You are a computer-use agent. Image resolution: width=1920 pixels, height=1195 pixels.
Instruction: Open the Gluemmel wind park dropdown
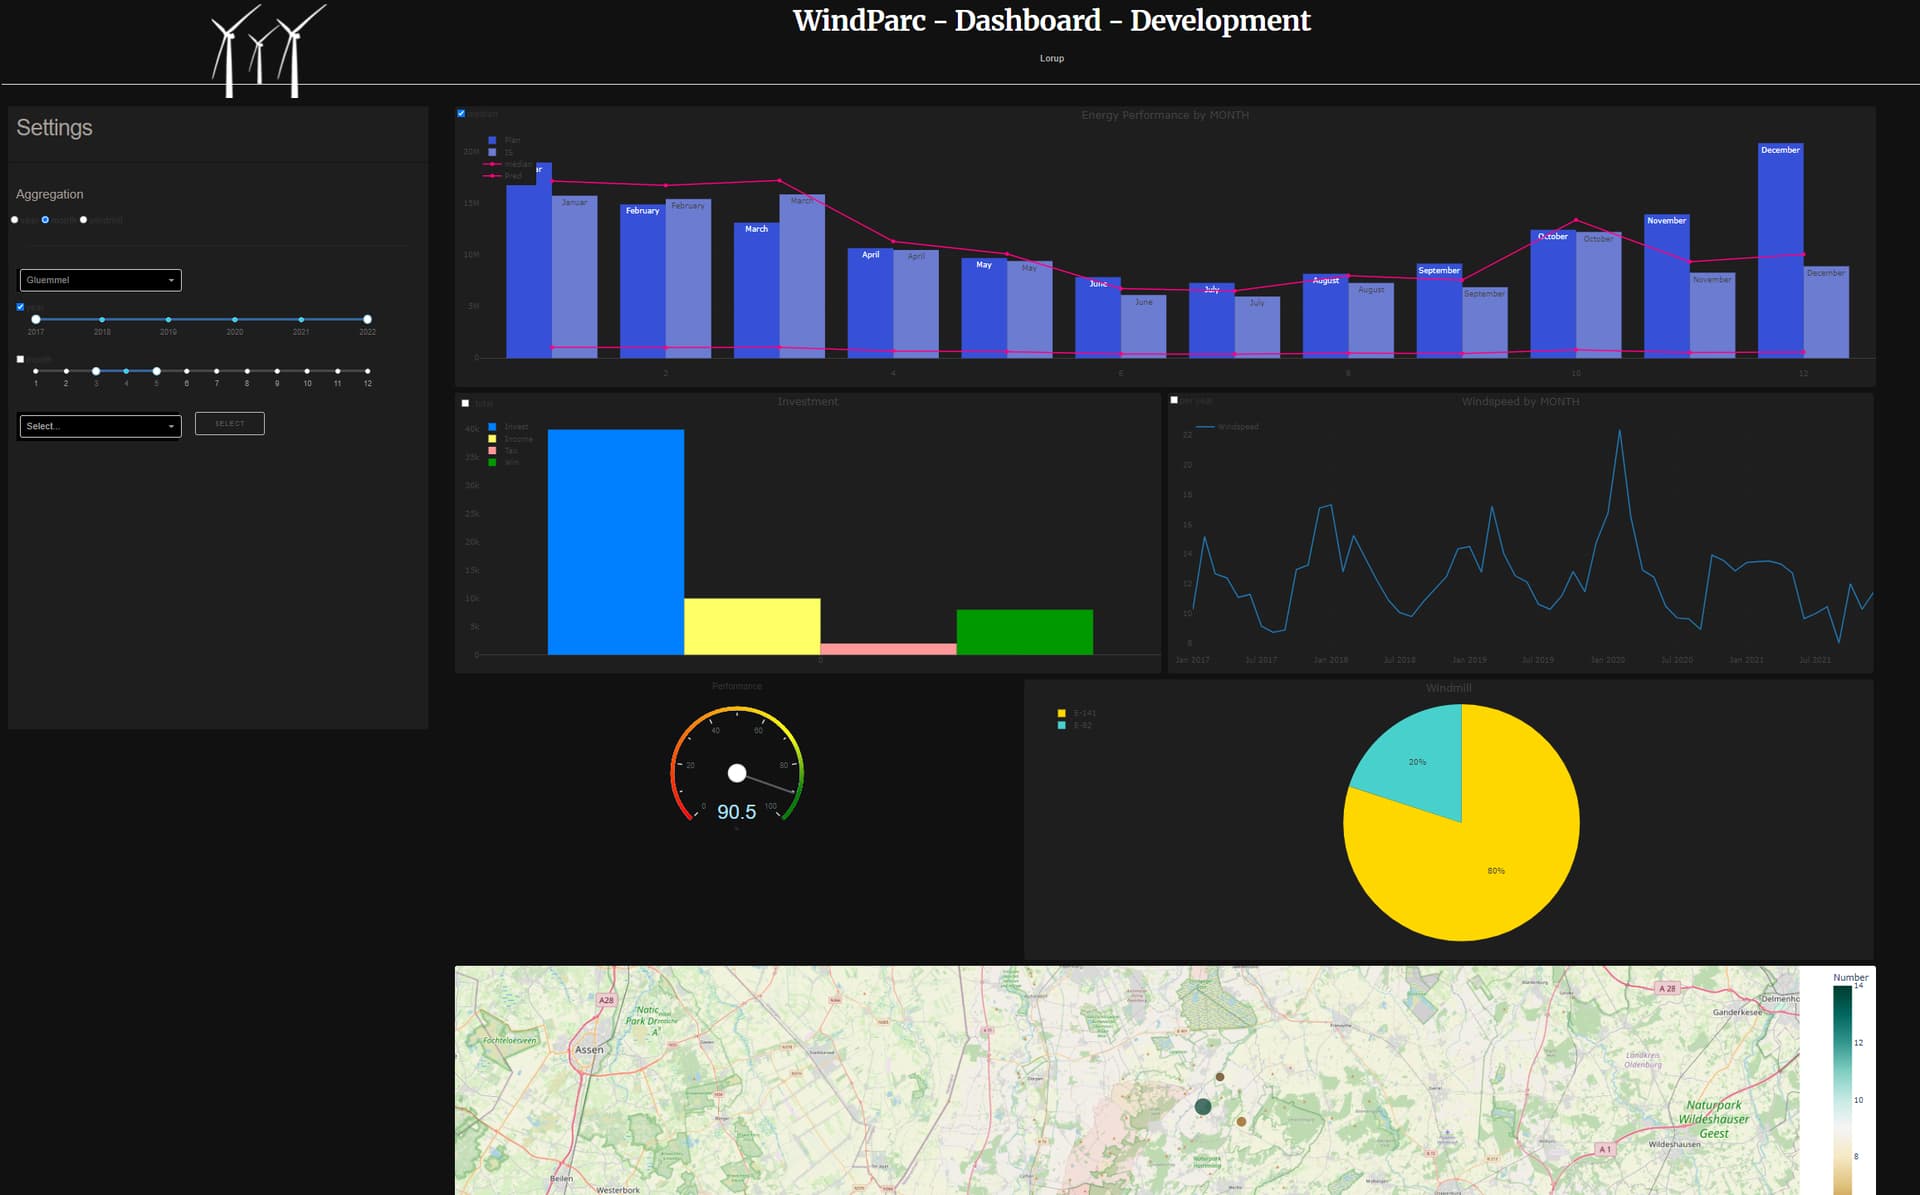[100, 280]
